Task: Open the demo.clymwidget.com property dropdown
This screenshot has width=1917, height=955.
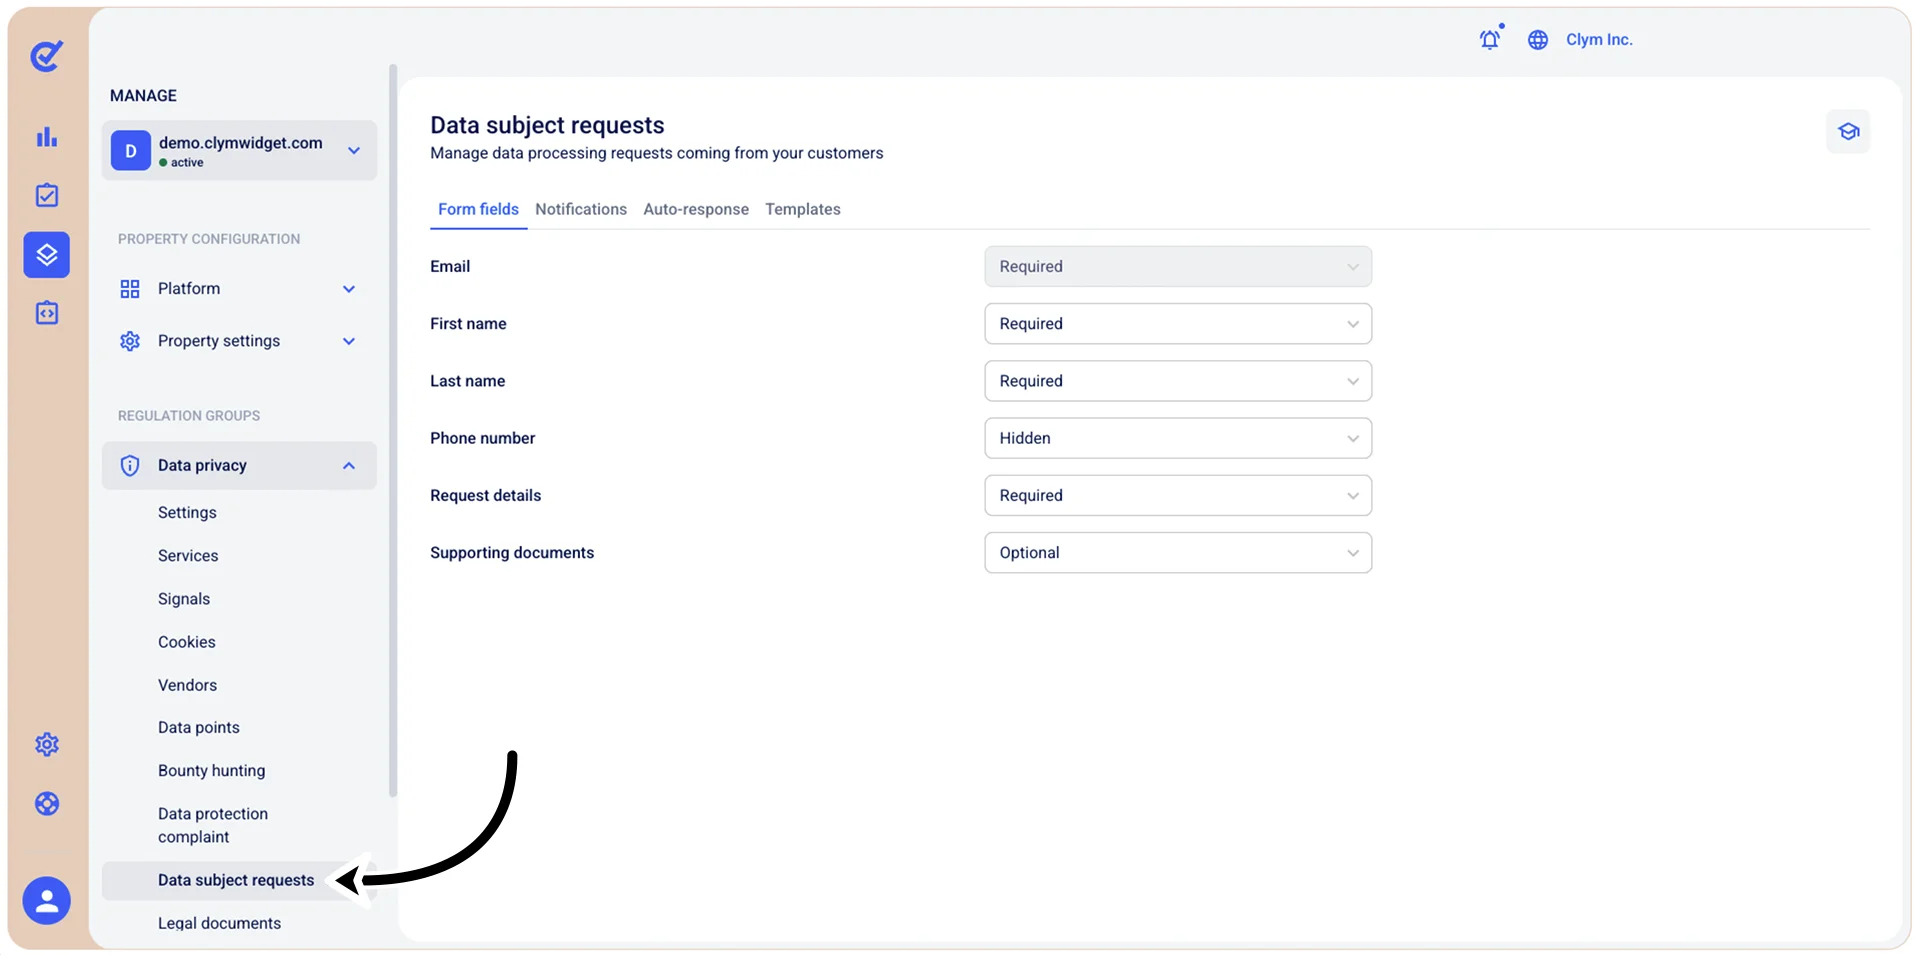Action: point(239,151)
